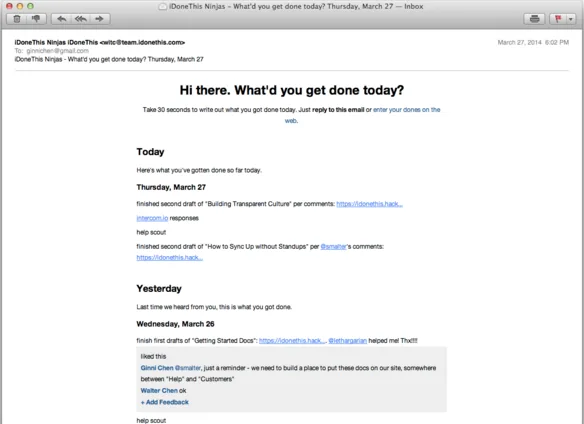Click Walter Chen name in comments
This screenshot has height=424, width=584.
(x=159, y=390)
